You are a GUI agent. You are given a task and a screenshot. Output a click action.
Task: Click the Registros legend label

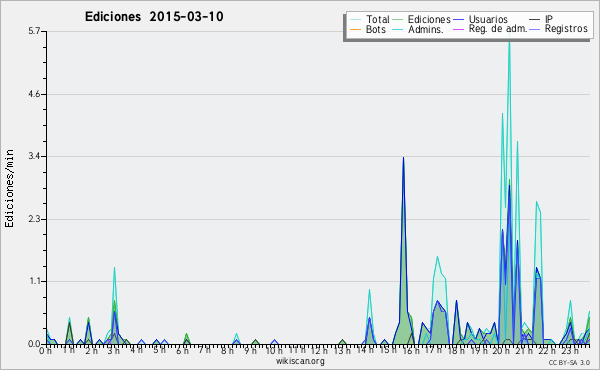tap(566, 29)
